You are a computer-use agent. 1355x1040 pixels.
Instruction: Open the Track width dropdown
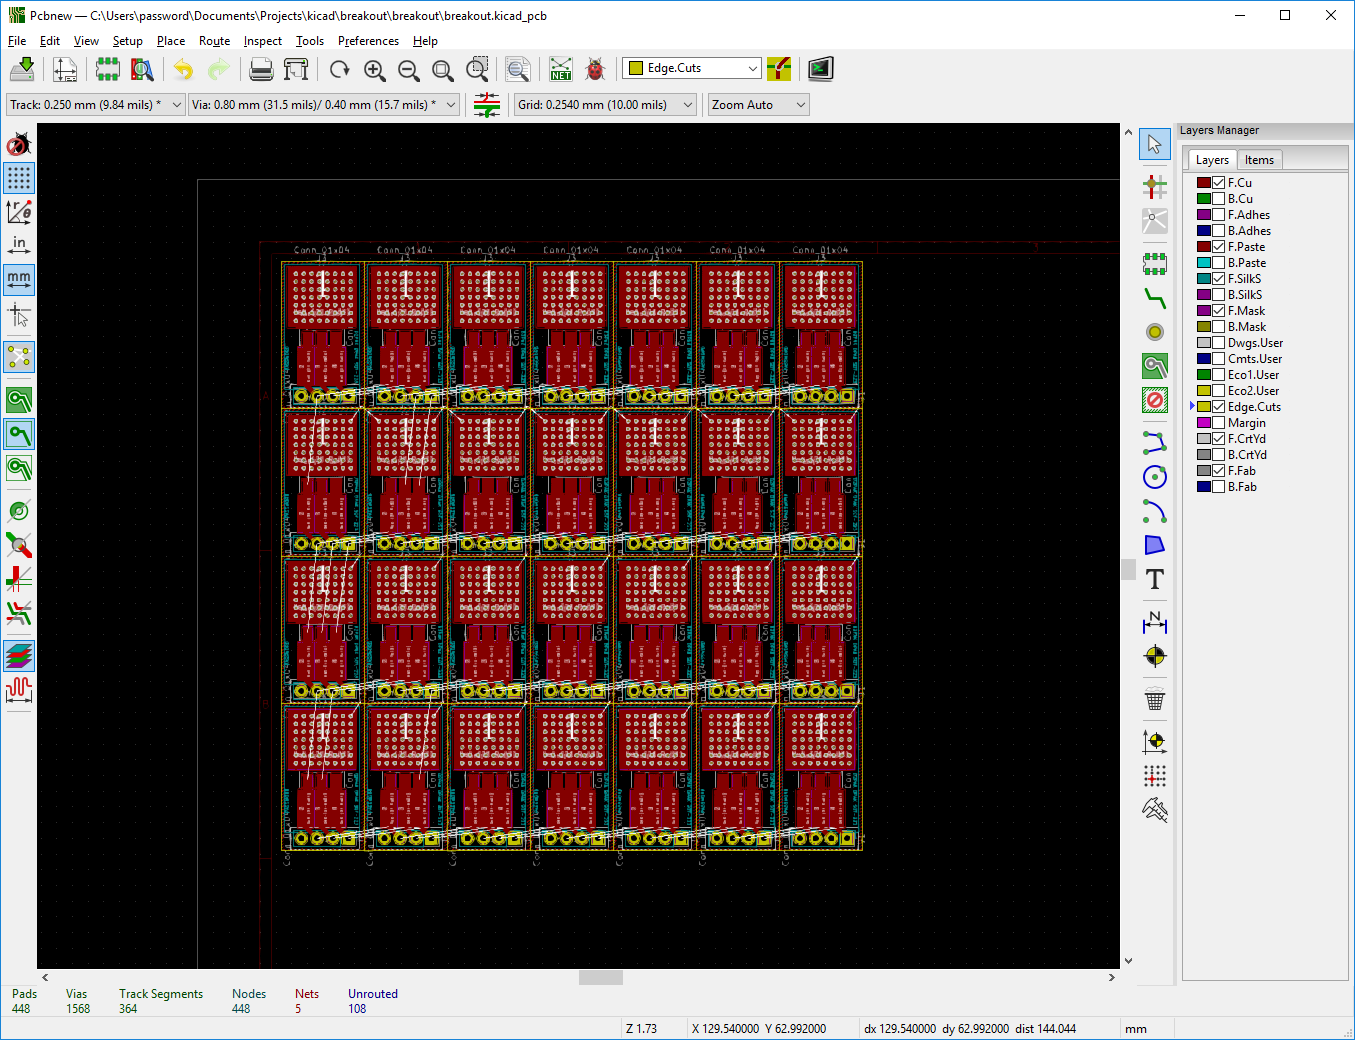point(96,105)
